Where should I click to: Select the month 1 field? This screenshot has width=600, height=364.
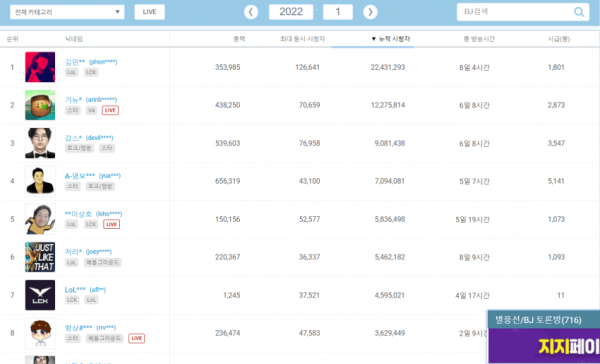[x=338, y=12]
